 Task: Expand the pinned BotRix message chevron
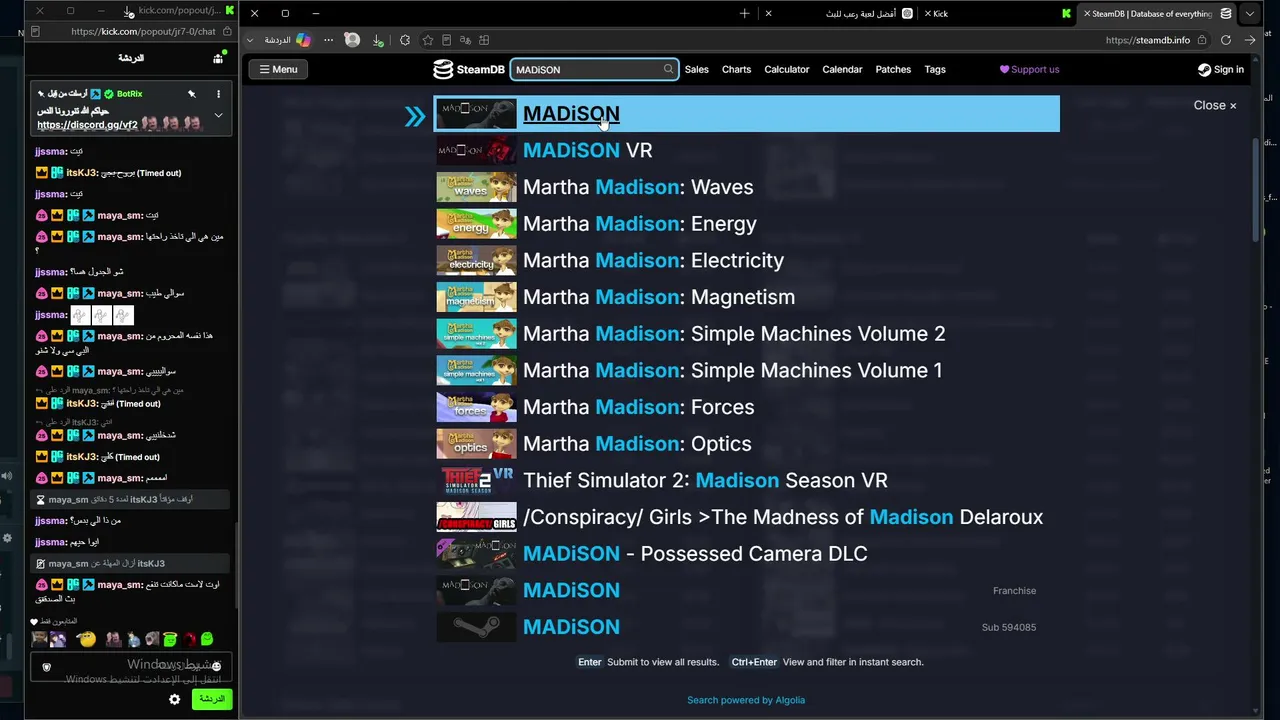(x=218, y=116)
